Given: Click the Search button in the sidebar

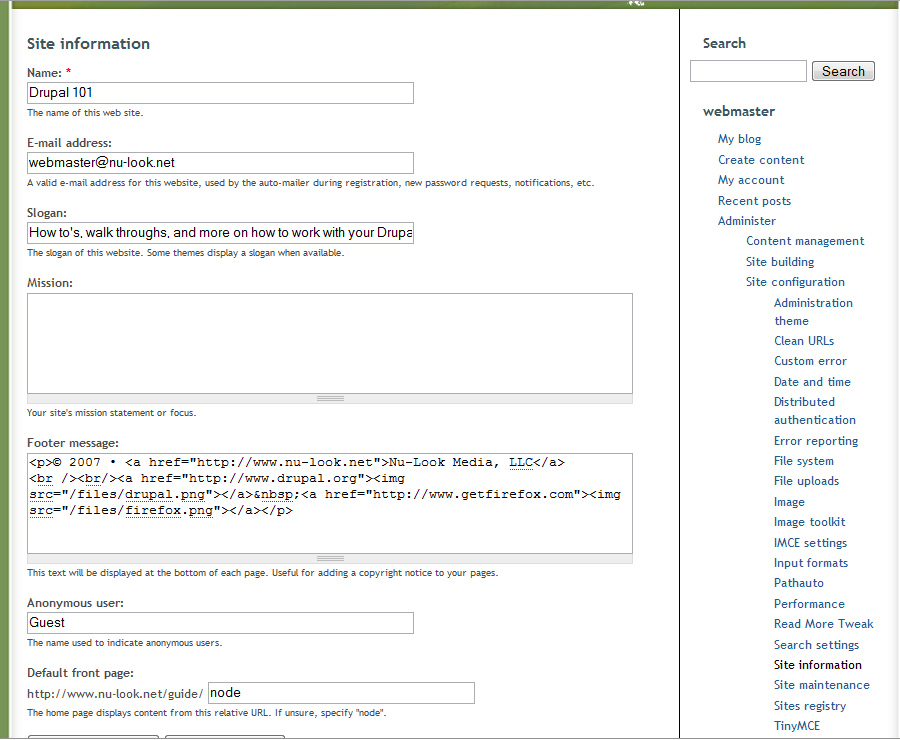Looking at the screenshot, I should (843, 71).
